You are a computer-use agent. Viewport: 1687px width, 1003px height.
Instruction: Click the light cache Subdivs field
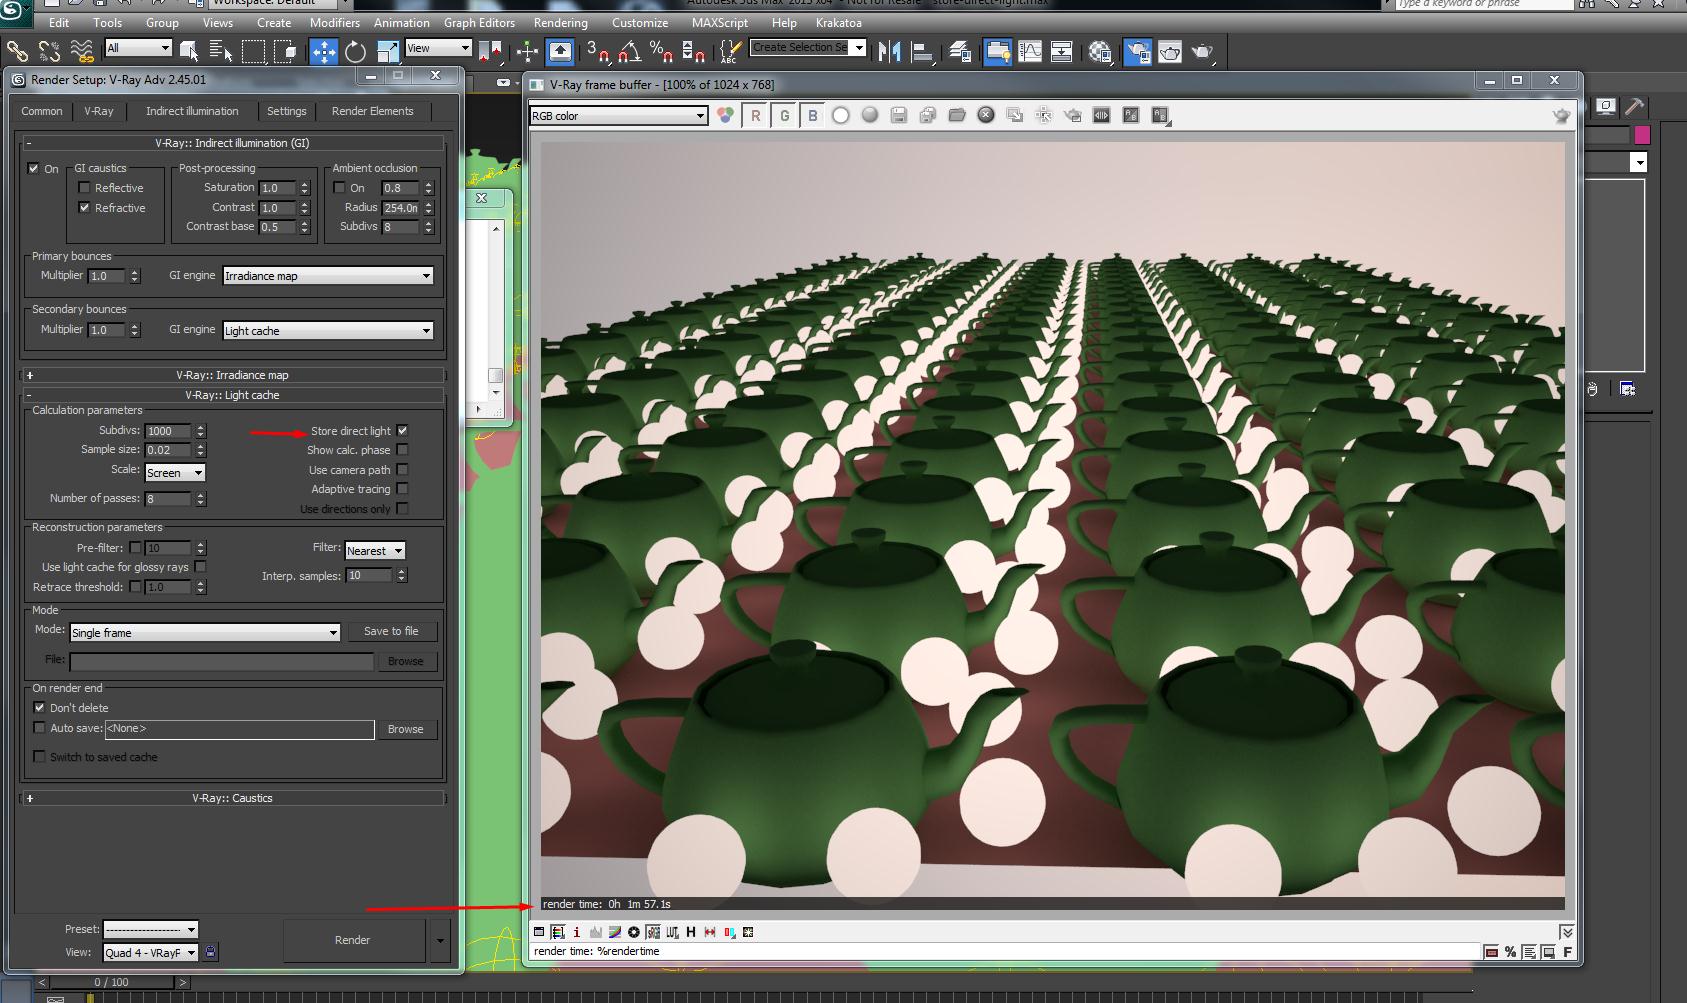pyautogui.click(x=169, y=431)
